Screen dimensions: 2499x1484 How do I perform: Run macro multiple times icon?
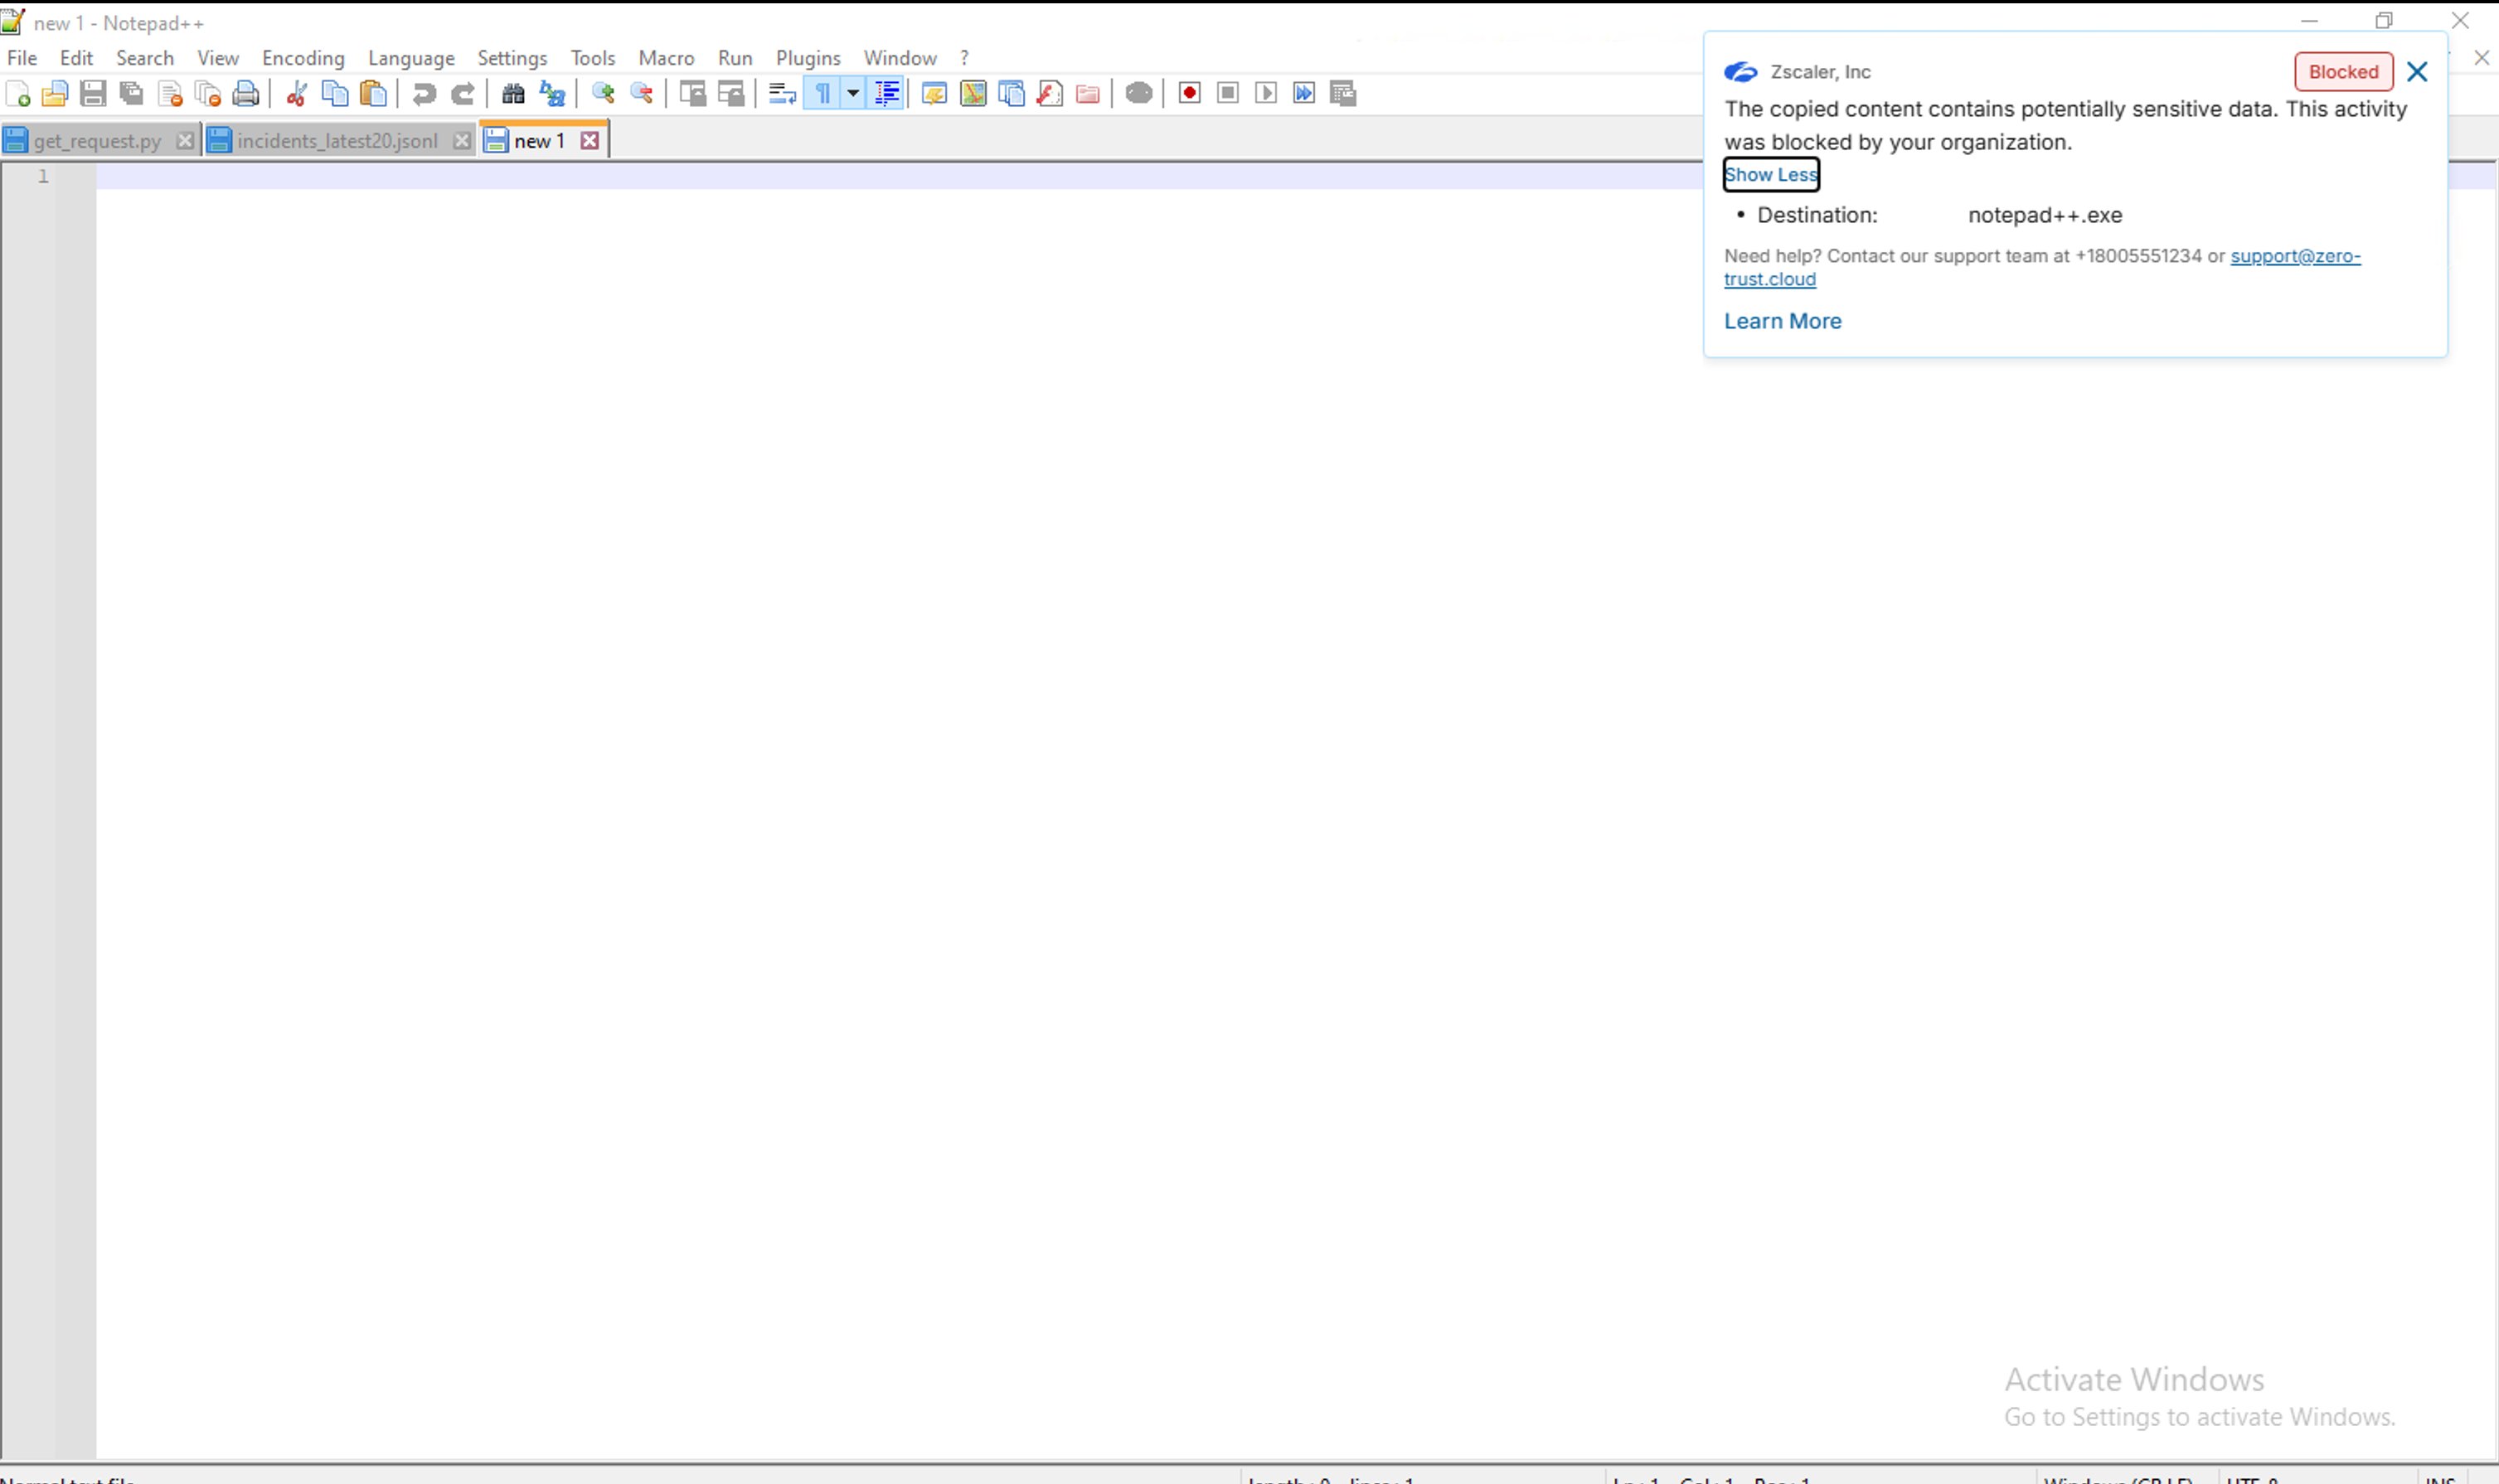pos(1304,94)
